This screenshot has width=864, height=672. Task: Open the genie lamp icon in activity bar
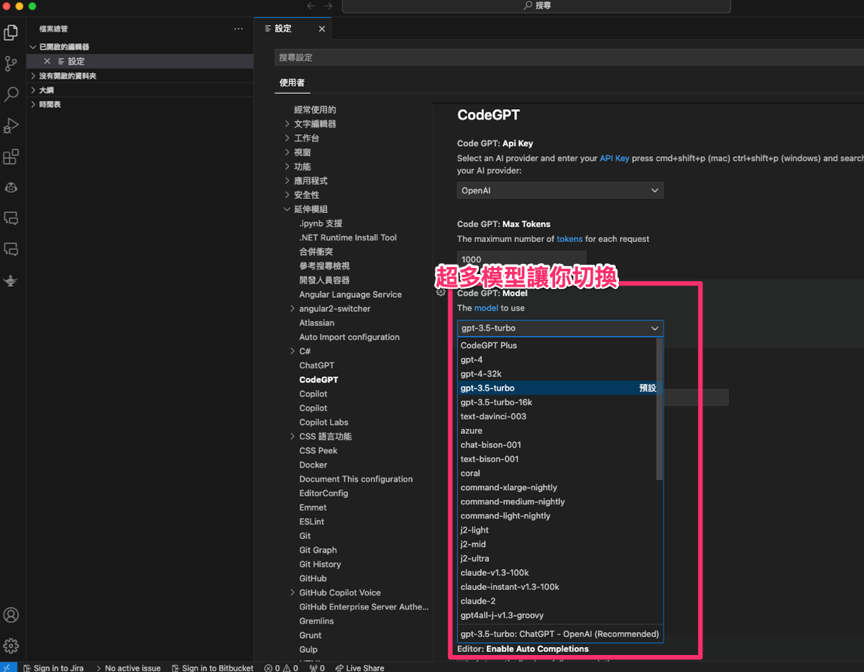(x=11, y=281)
